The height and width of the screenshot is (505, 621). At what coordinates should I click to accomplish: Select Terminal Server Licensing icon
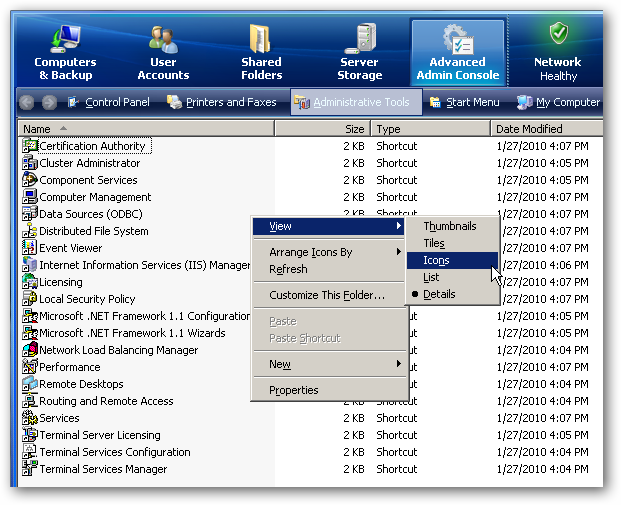click(x=30, y=435)
